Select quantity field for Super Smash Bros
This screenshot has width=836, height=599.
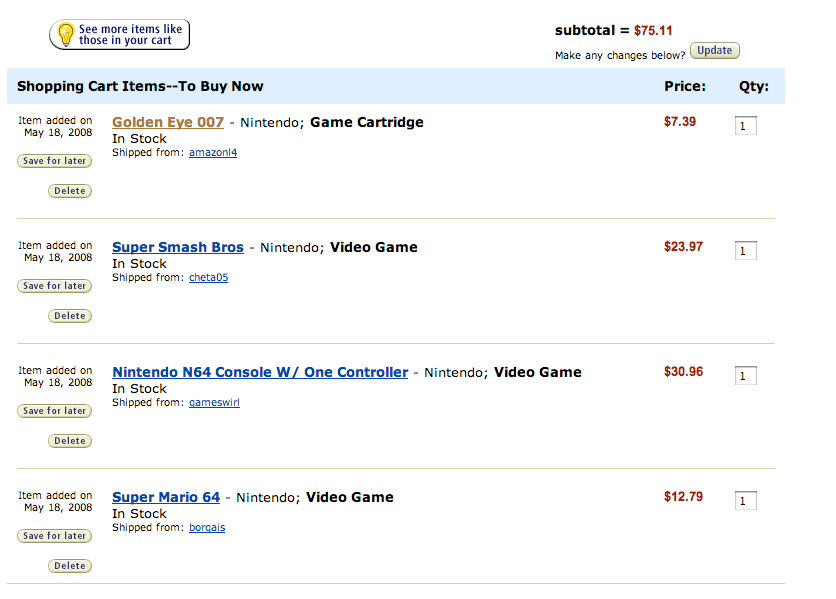pyautogui.click(x=745, y=251)
